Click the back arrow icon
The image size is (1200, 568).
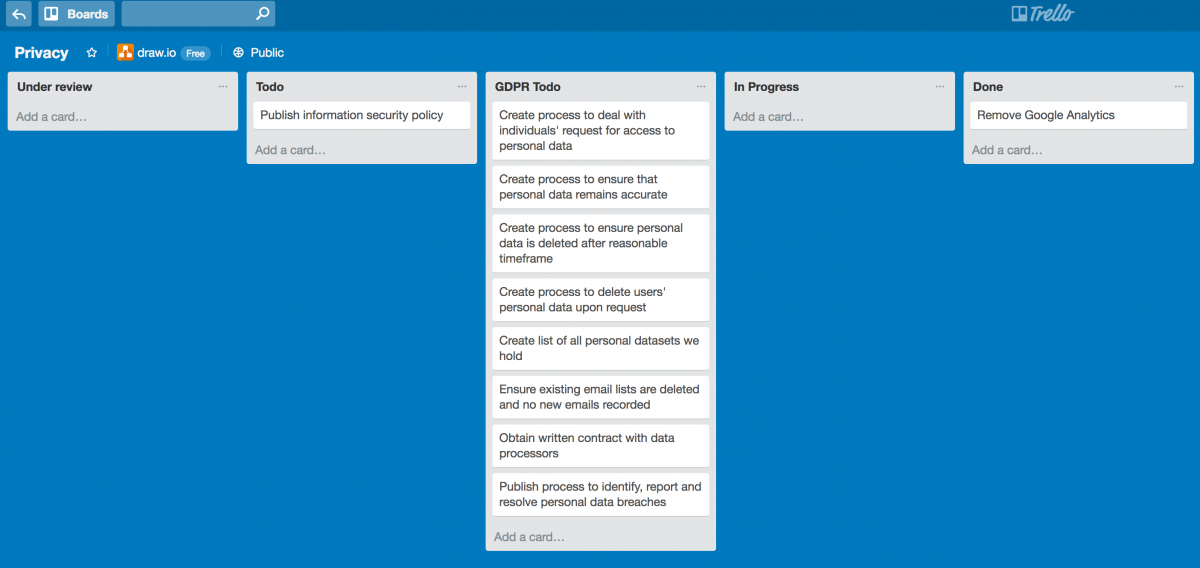tap(19, 14)
